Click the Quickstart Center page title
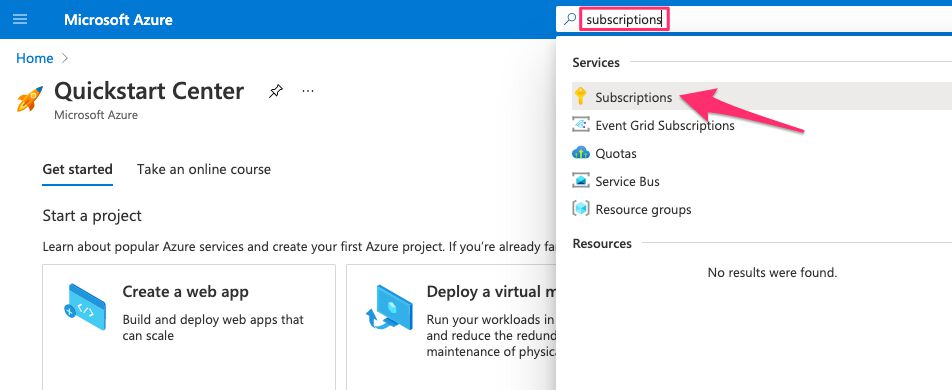The image size is (952, 390). (149, 91)
